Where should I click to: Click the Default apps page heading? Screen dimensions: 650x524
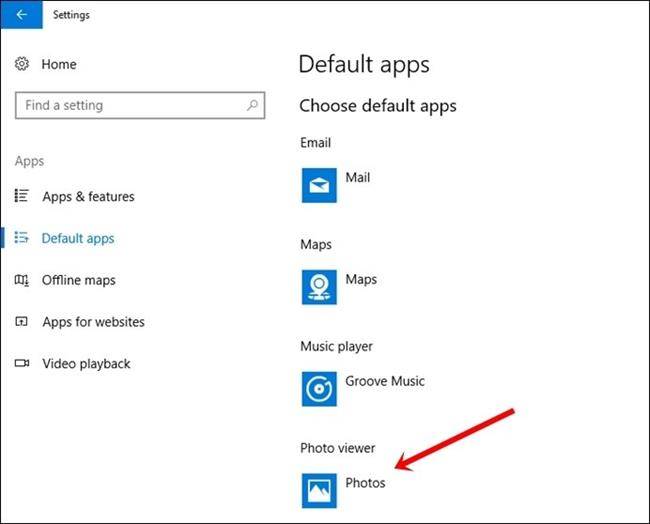(x=364, y=66)
